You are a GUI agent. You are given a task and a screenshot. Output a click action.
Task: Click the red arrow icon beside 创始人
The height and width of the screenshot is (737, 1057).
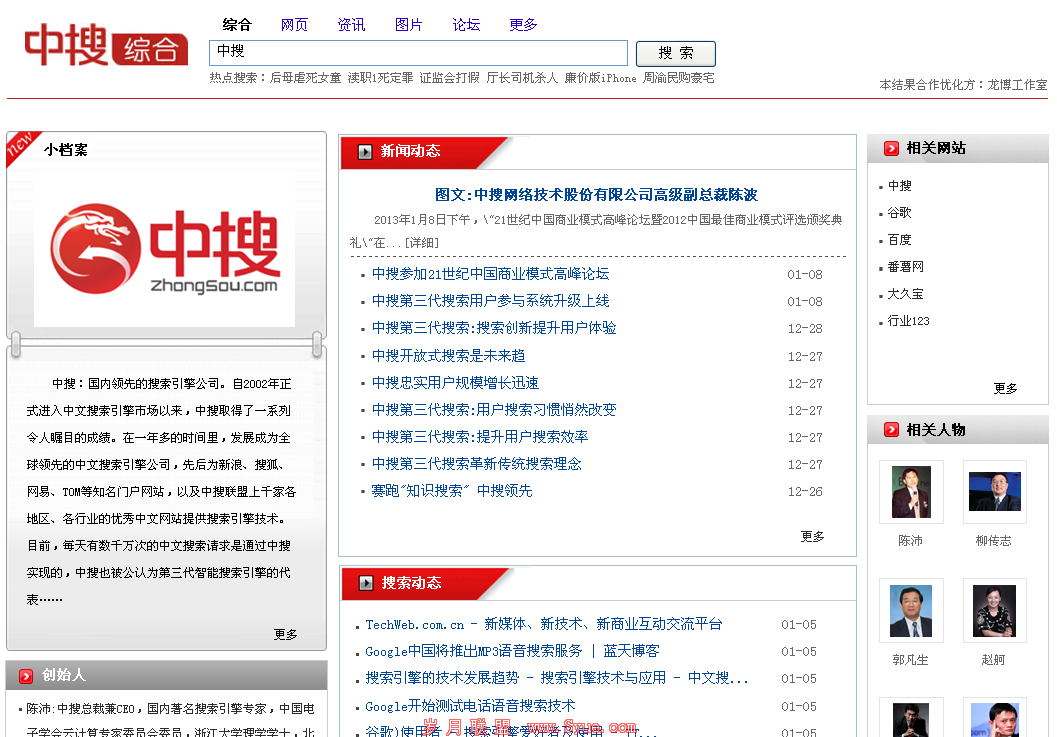26,676
